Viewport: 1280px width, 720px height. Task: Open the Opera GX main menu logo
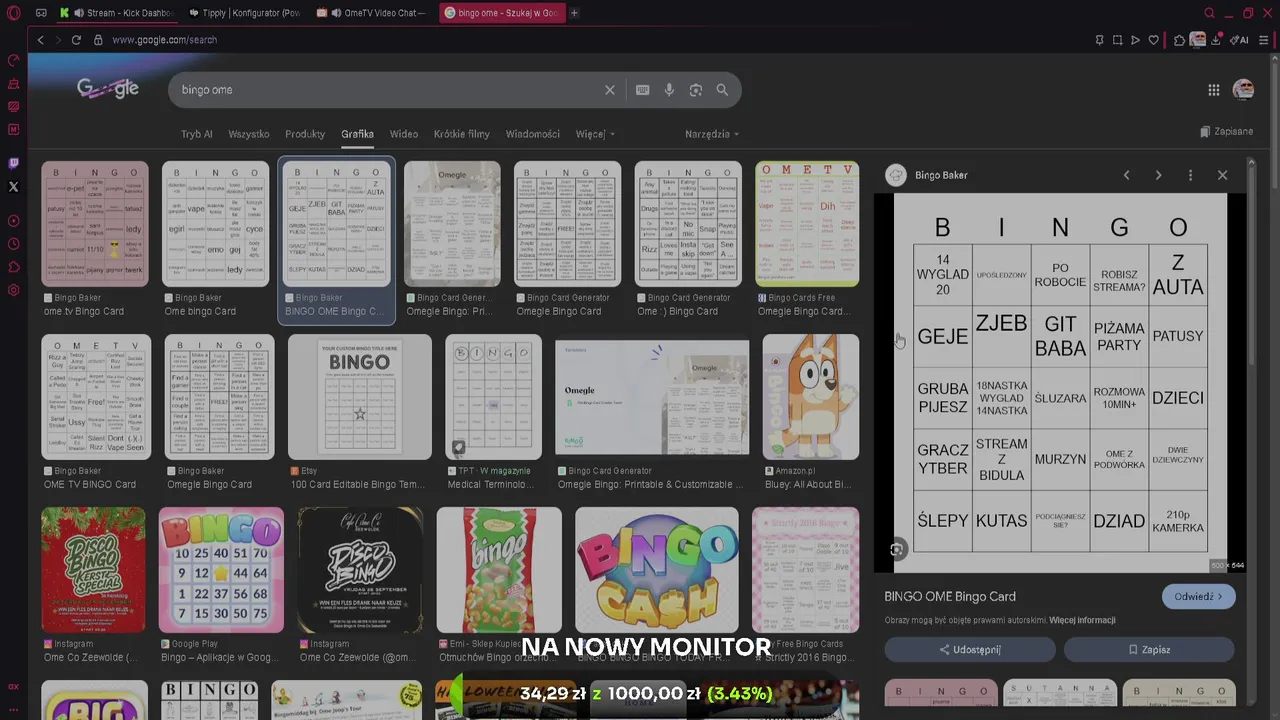(x=14, y=13)
